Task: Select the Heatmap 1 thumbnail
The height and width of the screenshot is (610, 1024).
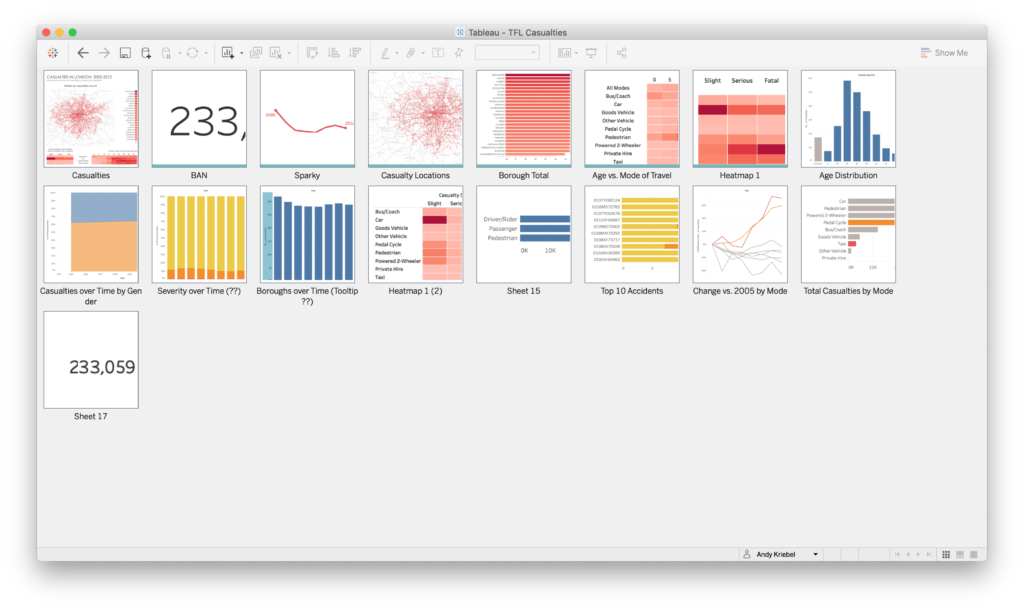Action: [740, 119]
